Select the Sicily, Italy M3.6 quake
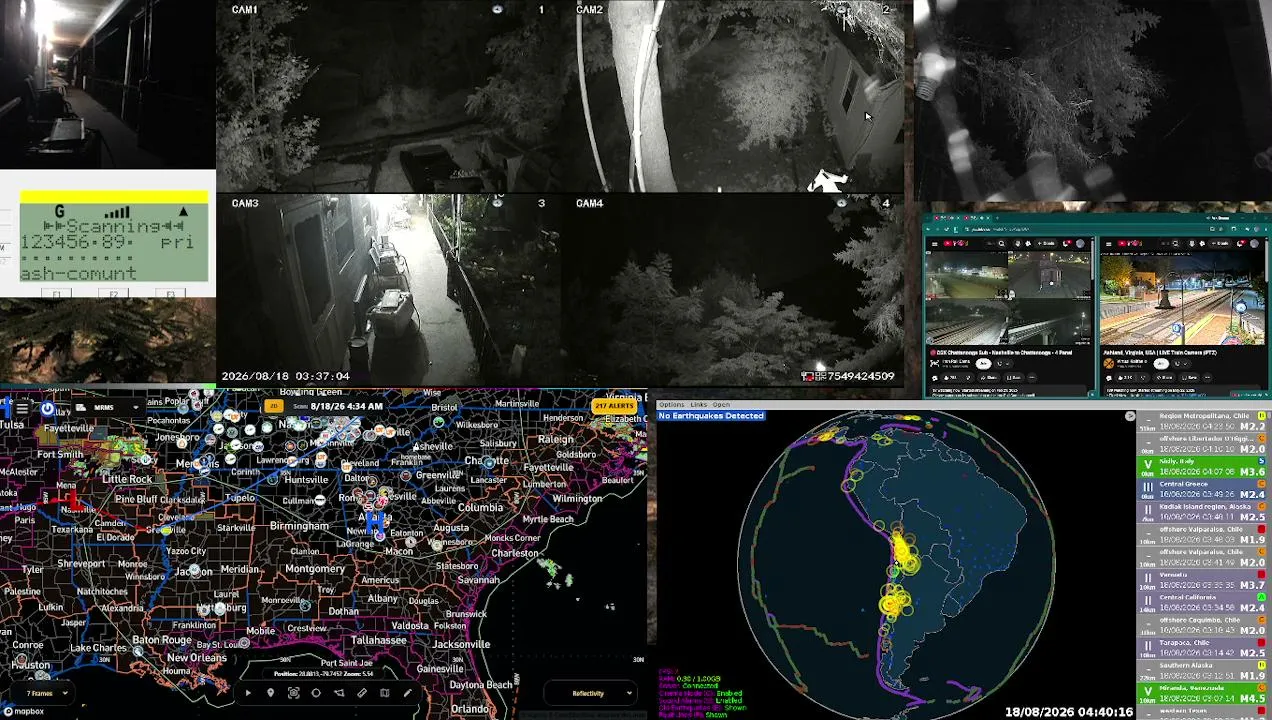The width and height of the screenshot is (1272, 720). pos(1203,466)
